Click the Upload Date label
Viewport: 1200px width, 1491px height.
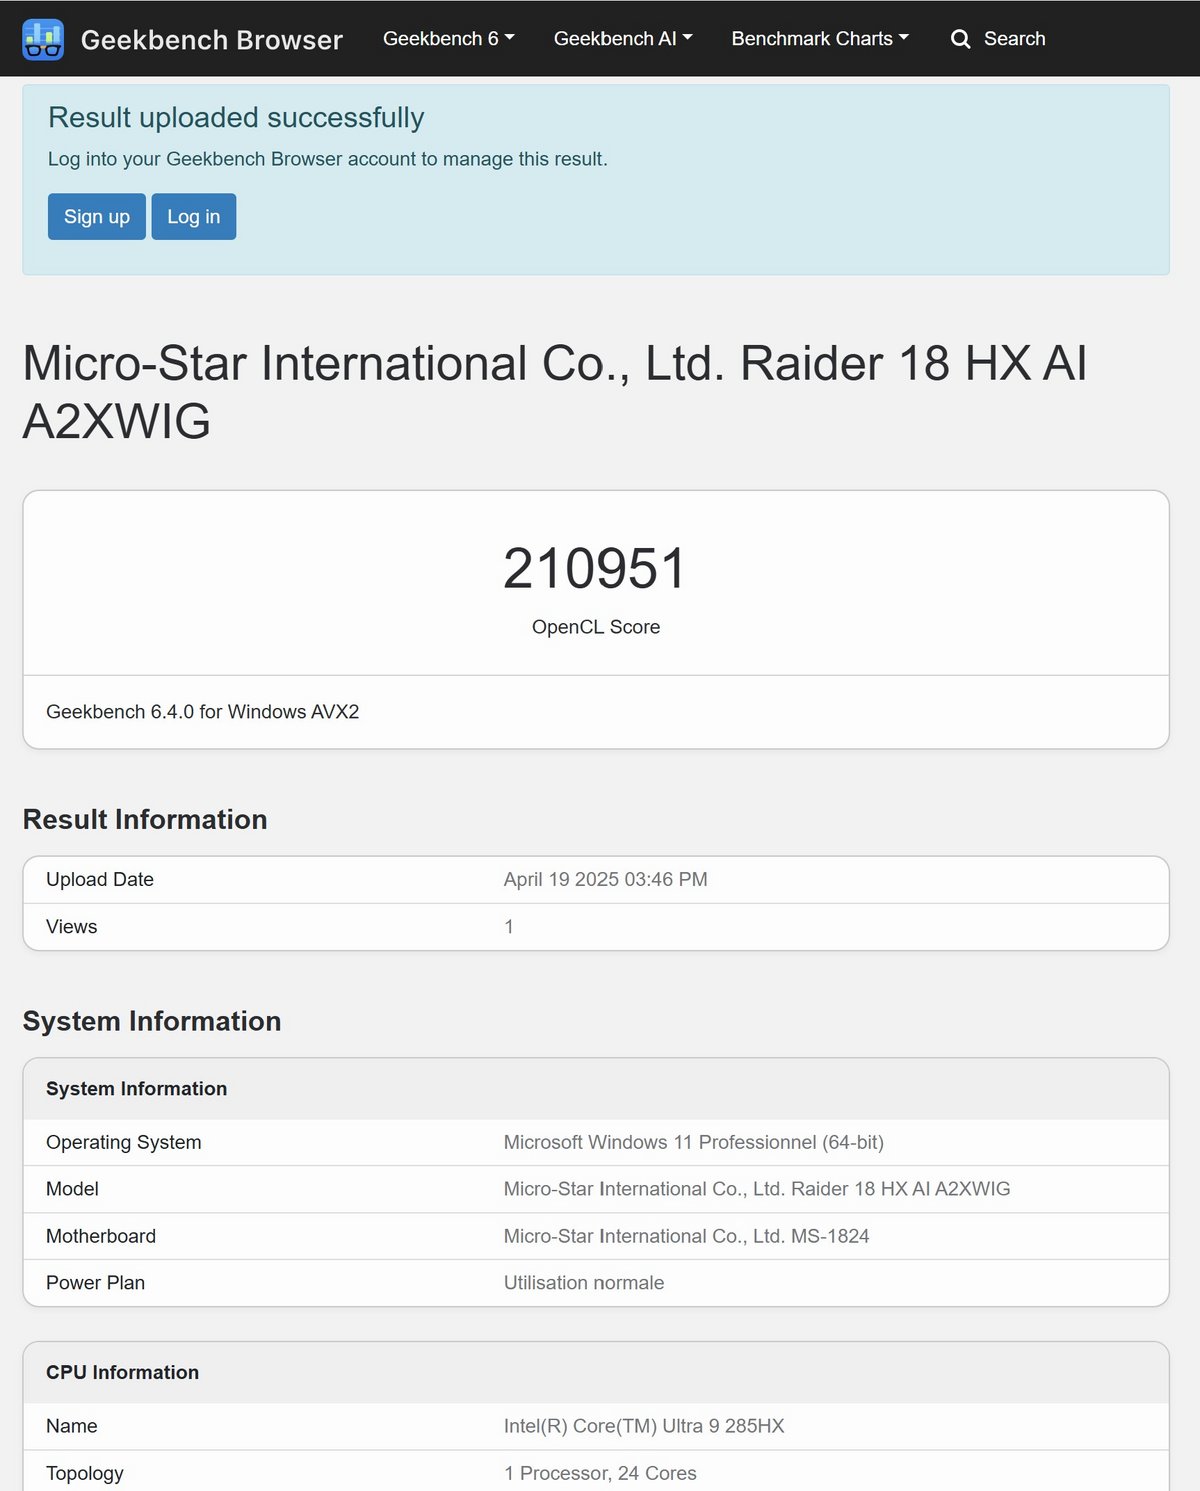(x=100, y=880)
